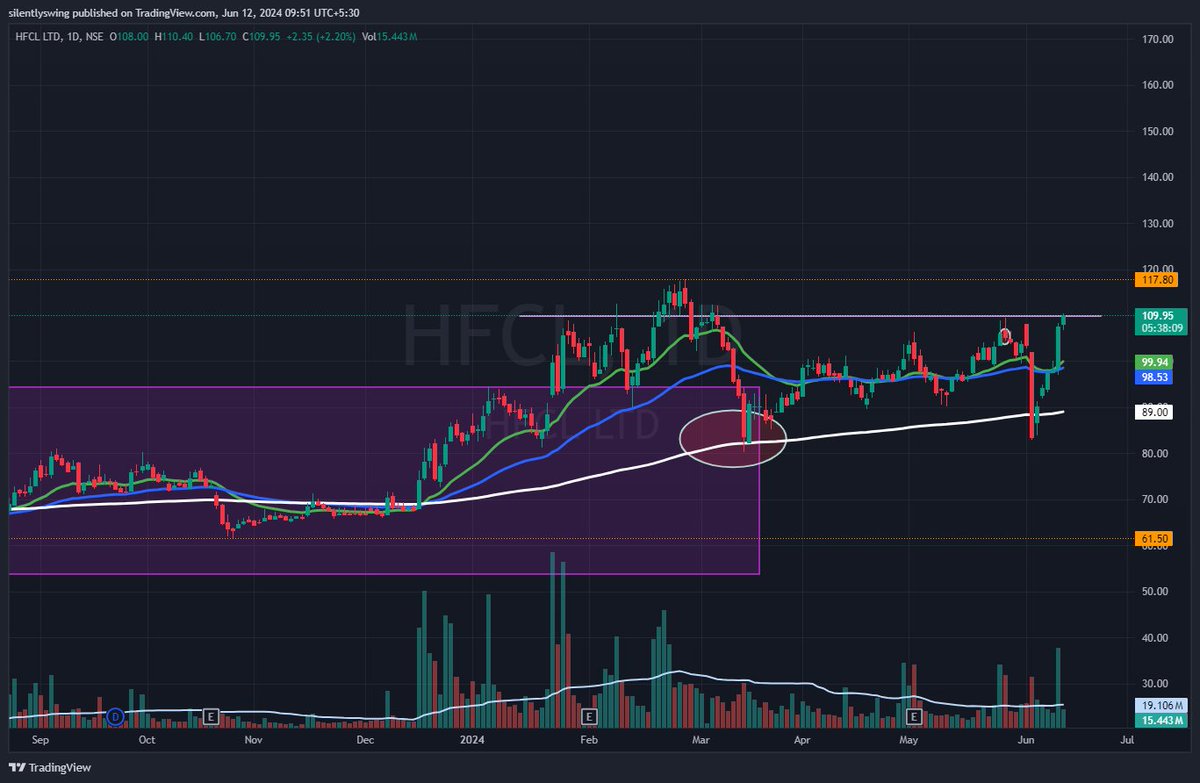This screenshot has width=1200, height=783.
Task: Click the 150.00 price axis label
Action: [x=1158, y=131]
